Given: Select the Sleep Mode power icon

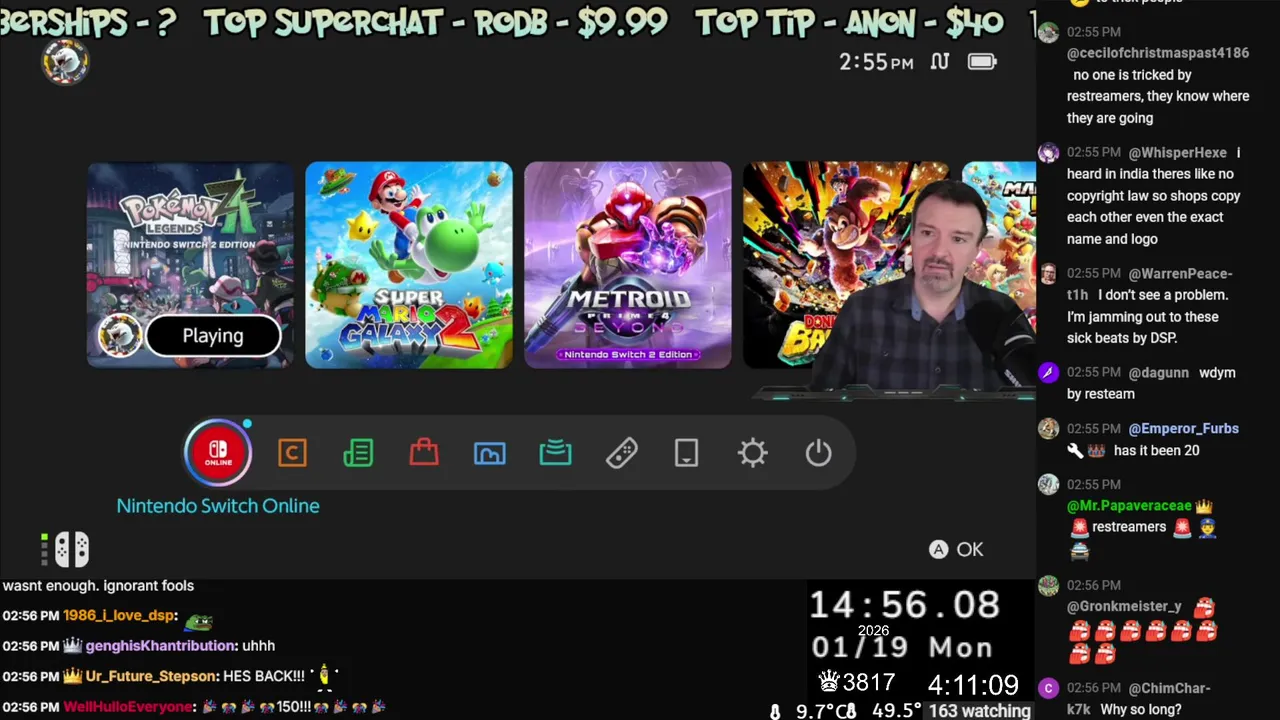Looking at the screenshot, I should point(818,453).
